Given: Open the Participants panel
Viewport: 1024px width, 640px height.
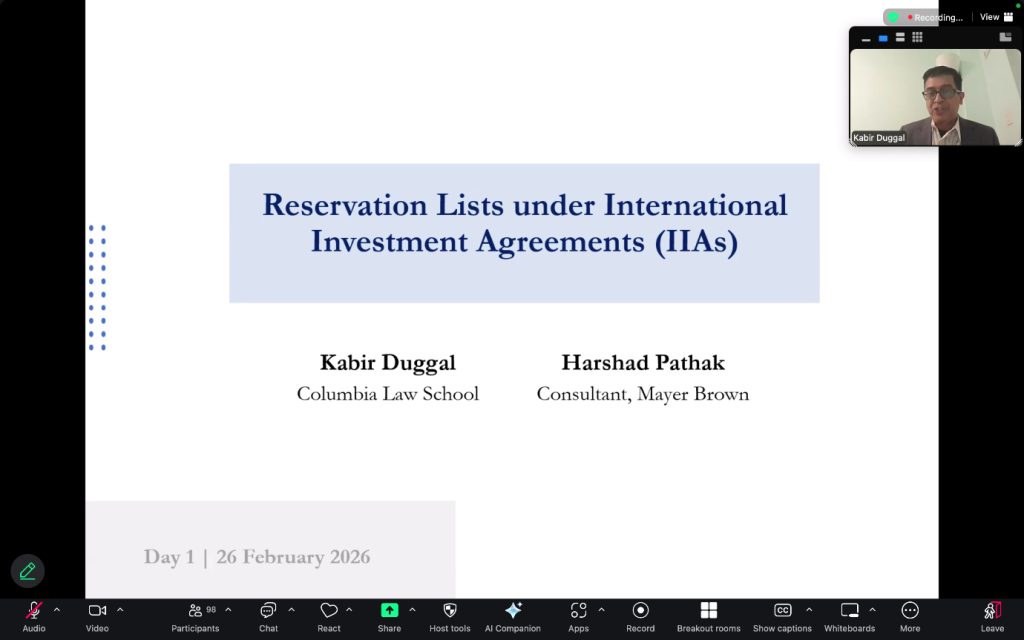Looking at the screenshot, I should (195, 611).
